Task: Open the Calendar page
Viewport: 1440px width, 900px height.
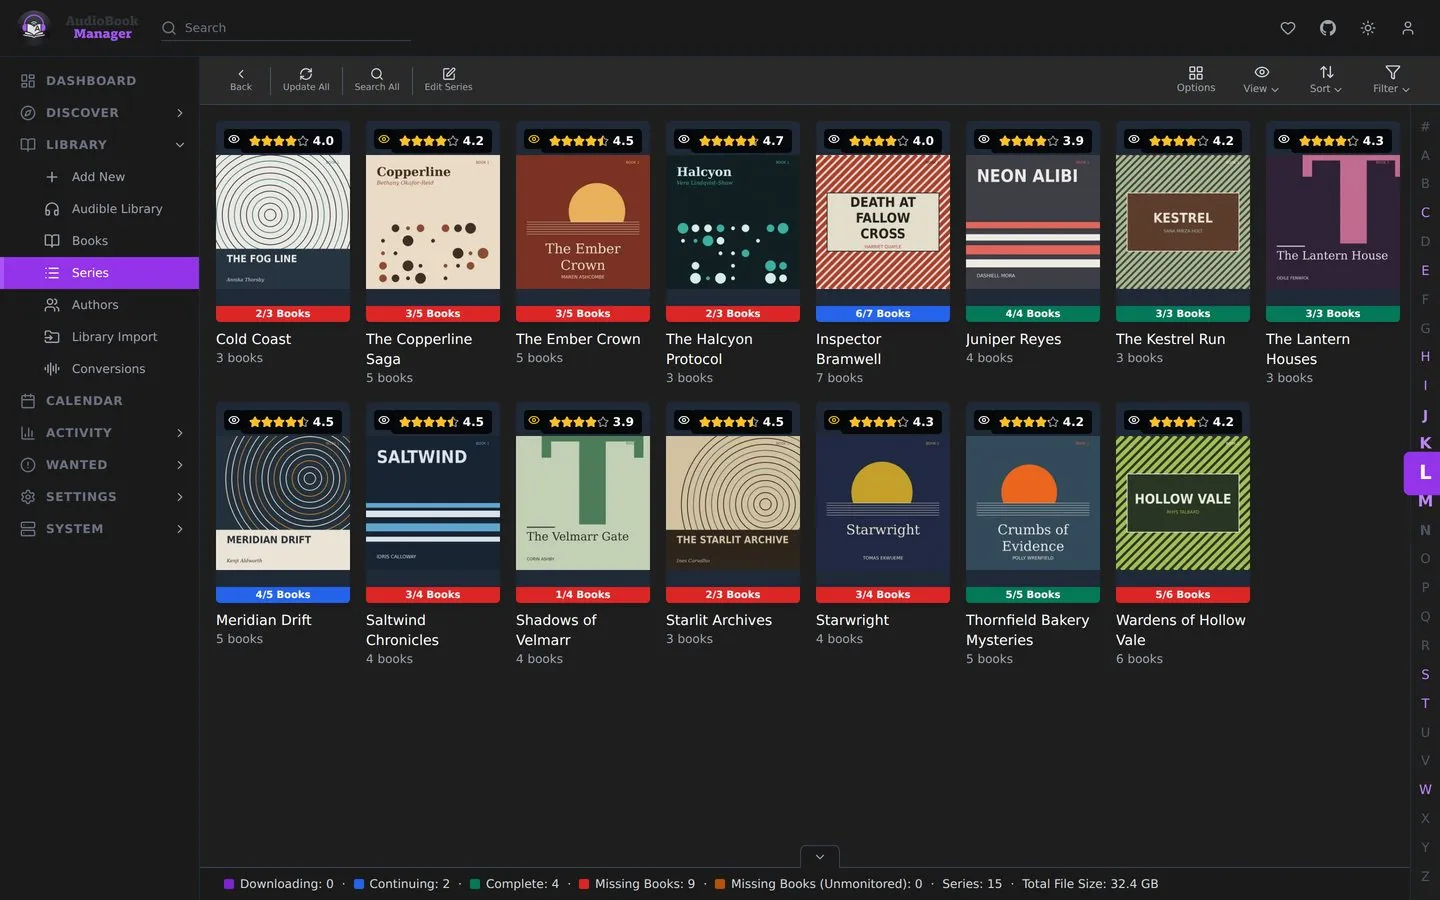Action: click(84, 401)
